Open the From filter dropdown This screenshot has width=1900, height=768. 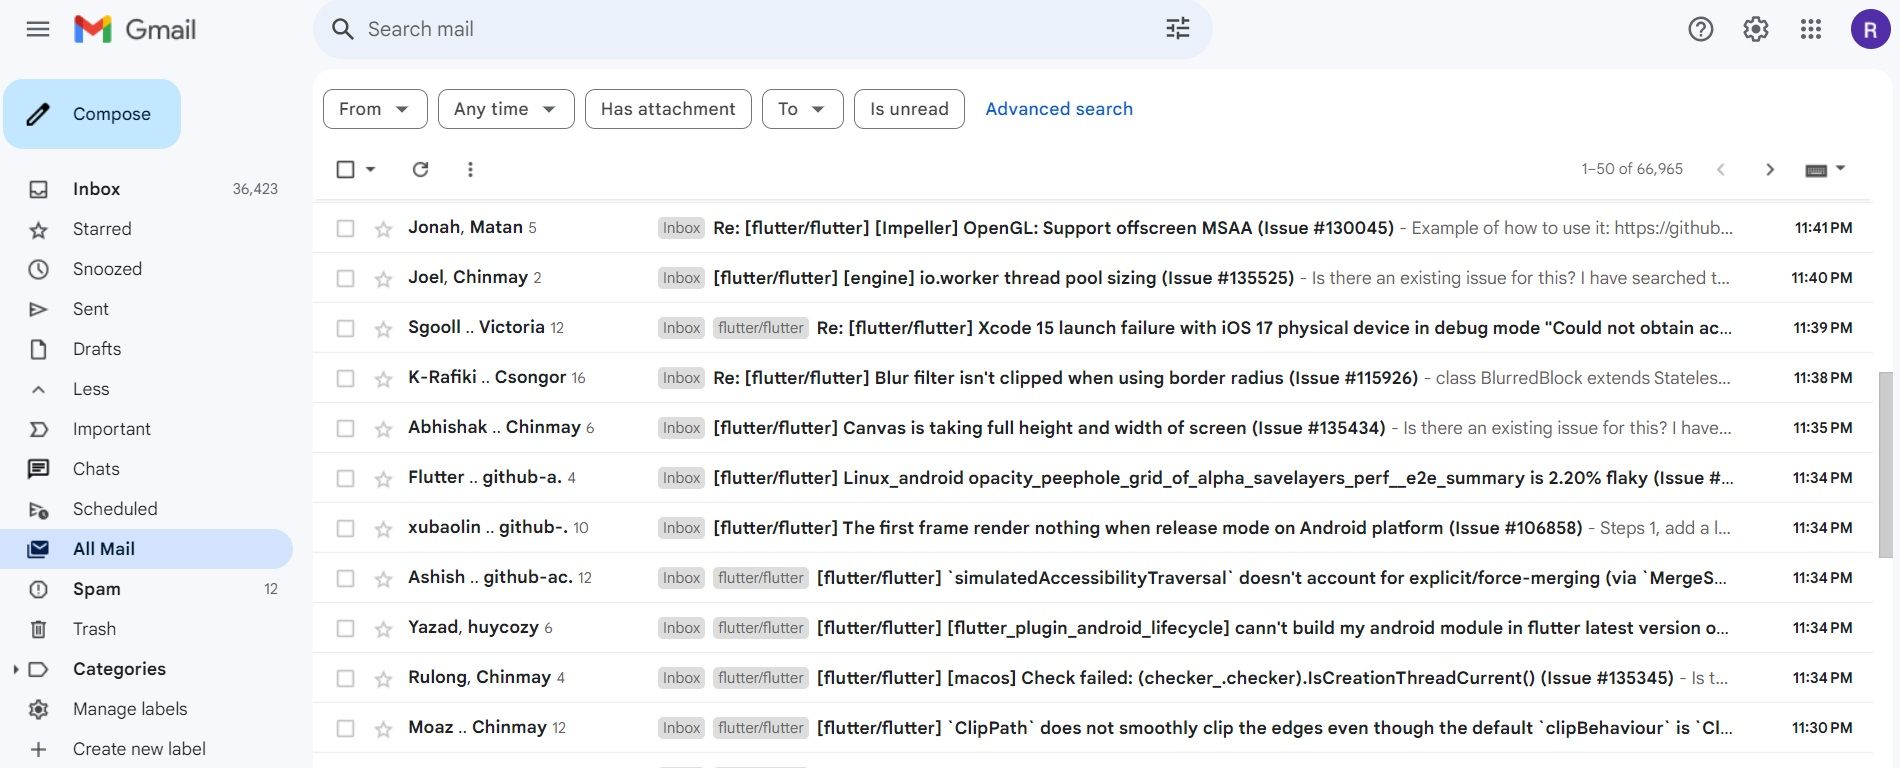point(375,109)
